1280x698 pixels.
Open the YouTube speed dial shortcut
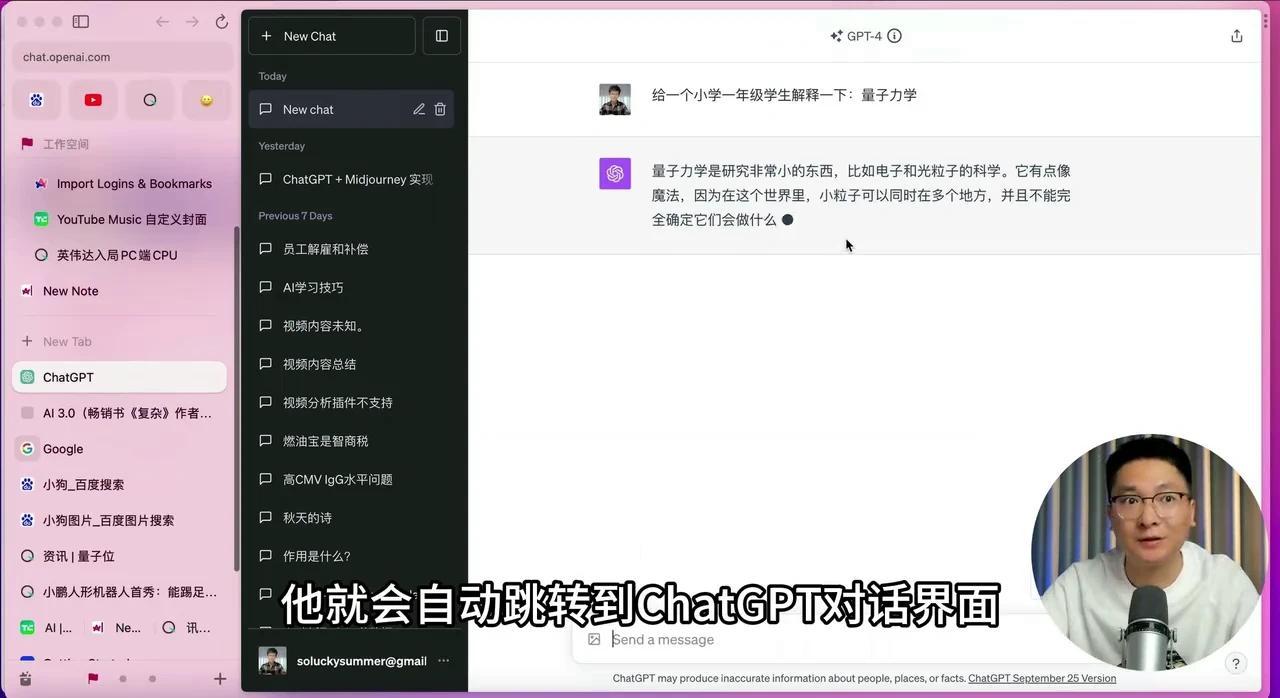coord(93,100)
